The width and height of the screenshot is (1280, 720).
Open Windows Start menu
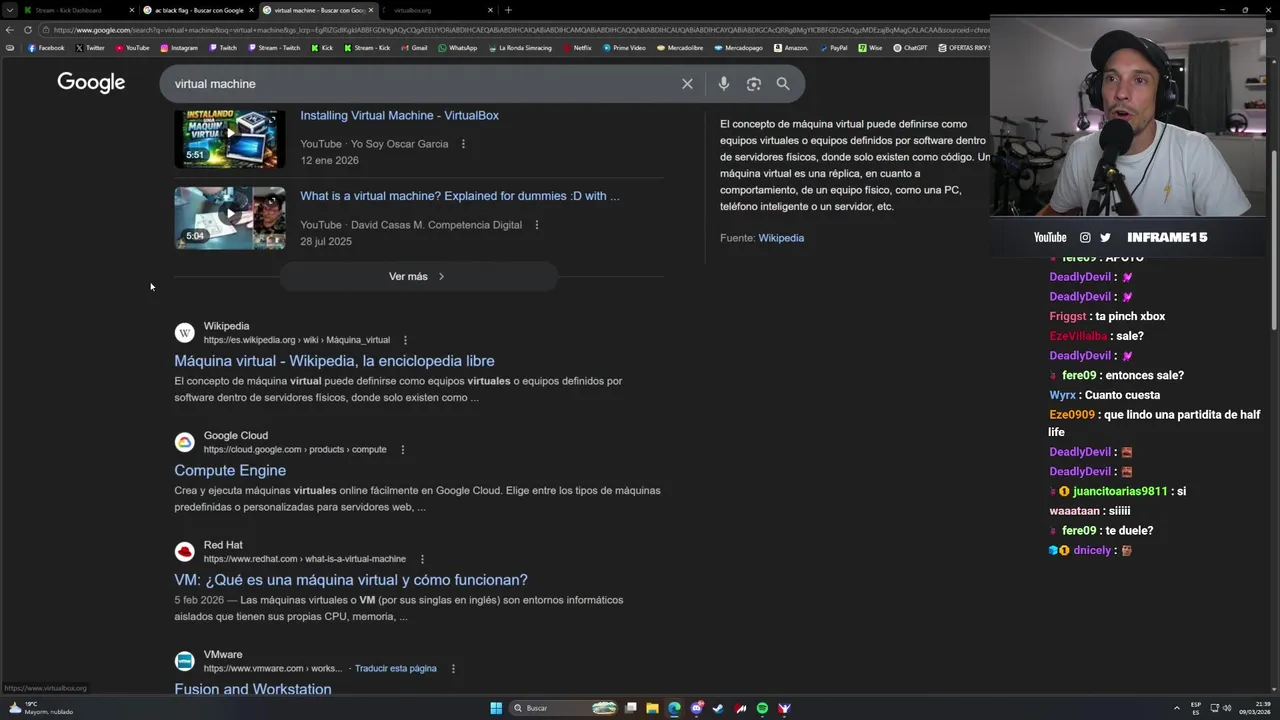pyautogui.click(x=496, y=708)
